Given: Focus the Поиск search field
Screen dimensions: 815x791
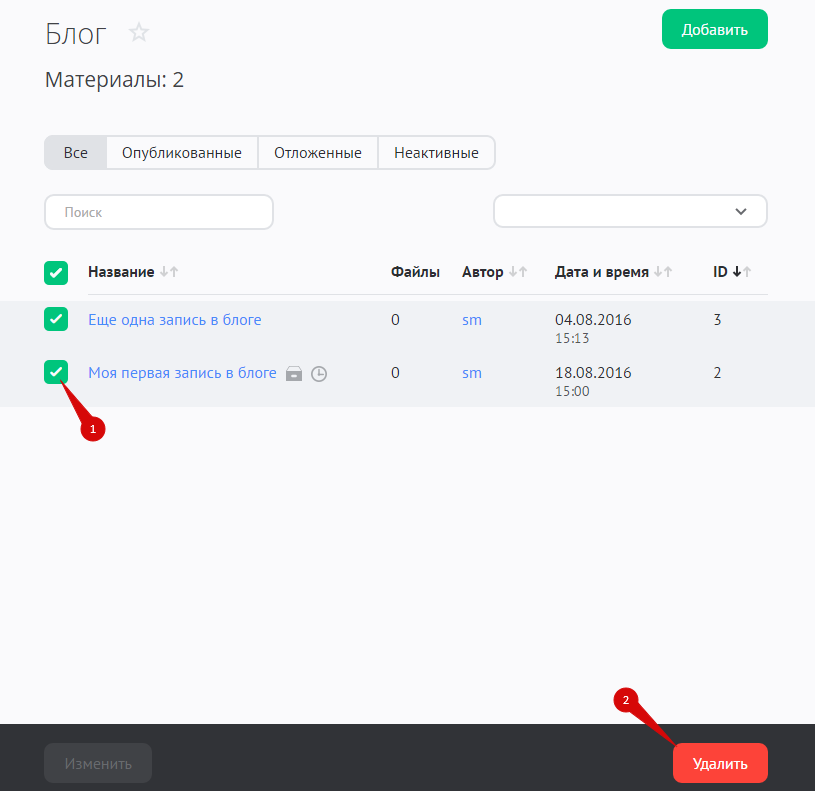Looking at the screenshot, I should click(159, 212).
